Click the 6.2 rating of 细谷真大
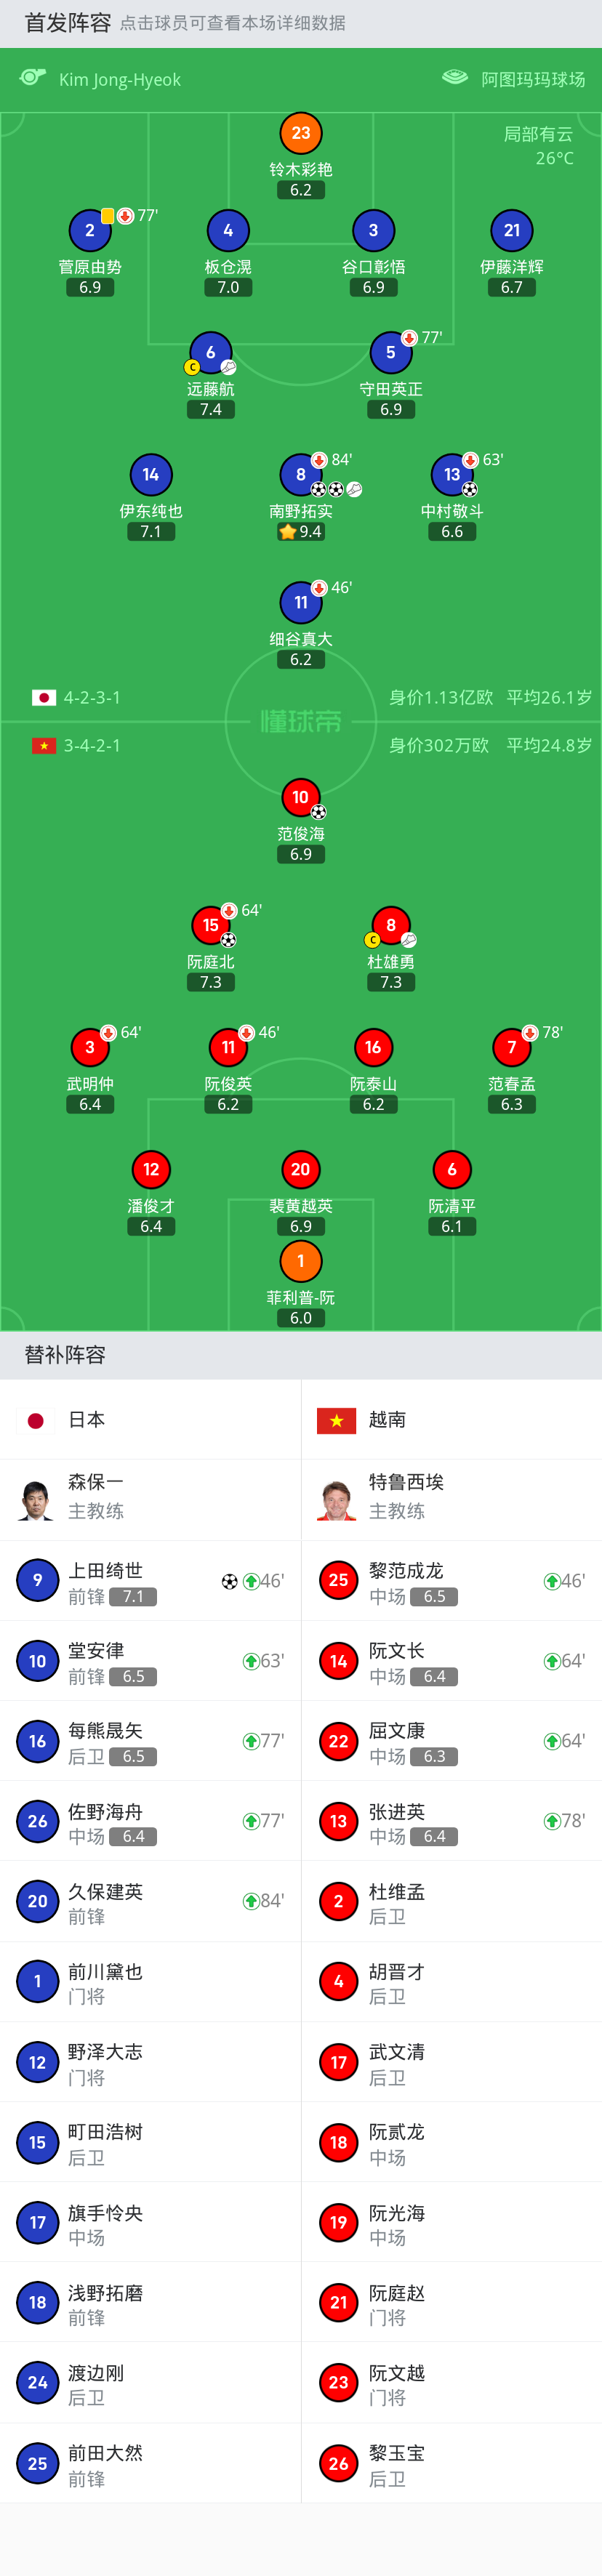602x2576 pixels. 301,659
